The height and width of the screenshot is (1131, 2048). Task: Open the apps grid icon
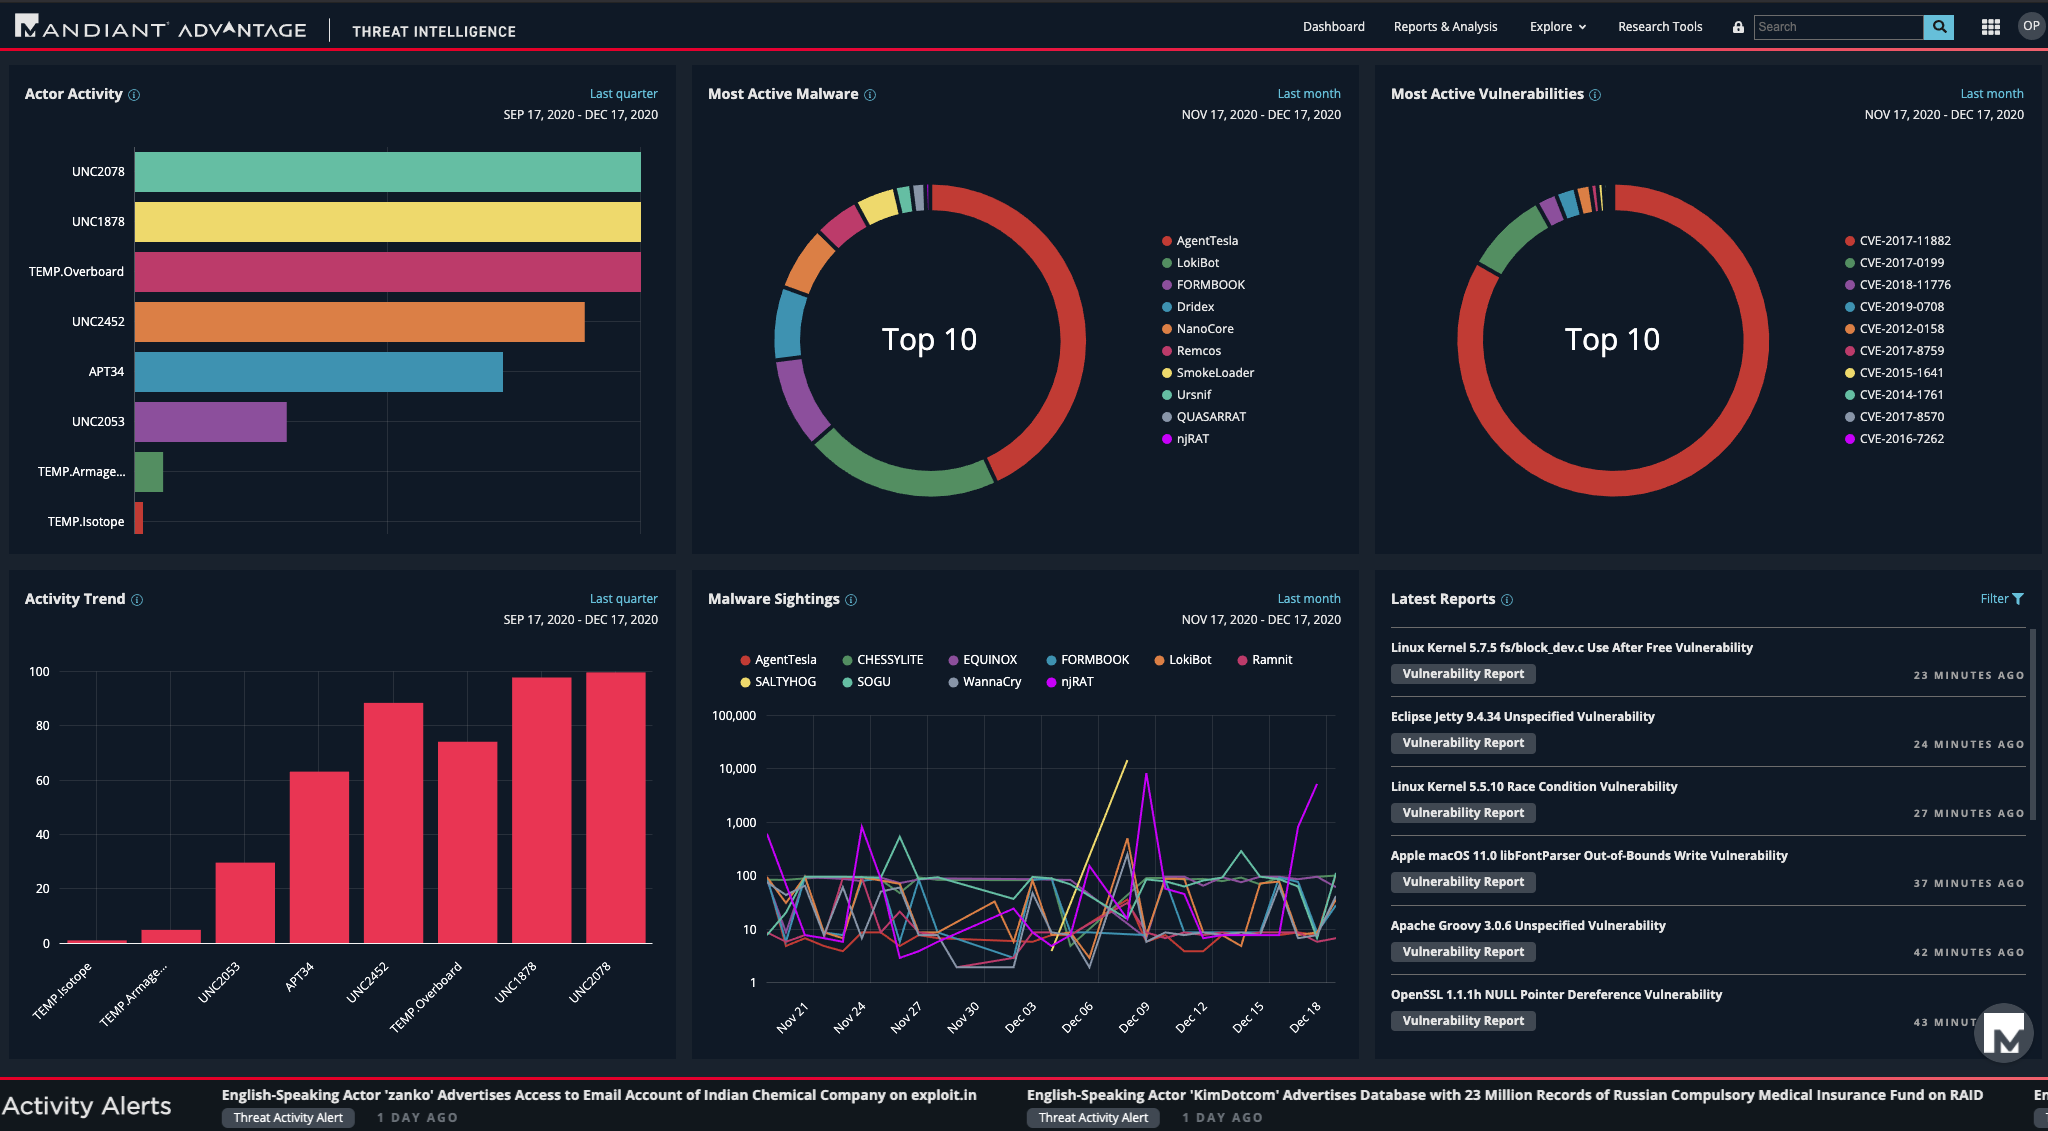[x=1990, y=27]
